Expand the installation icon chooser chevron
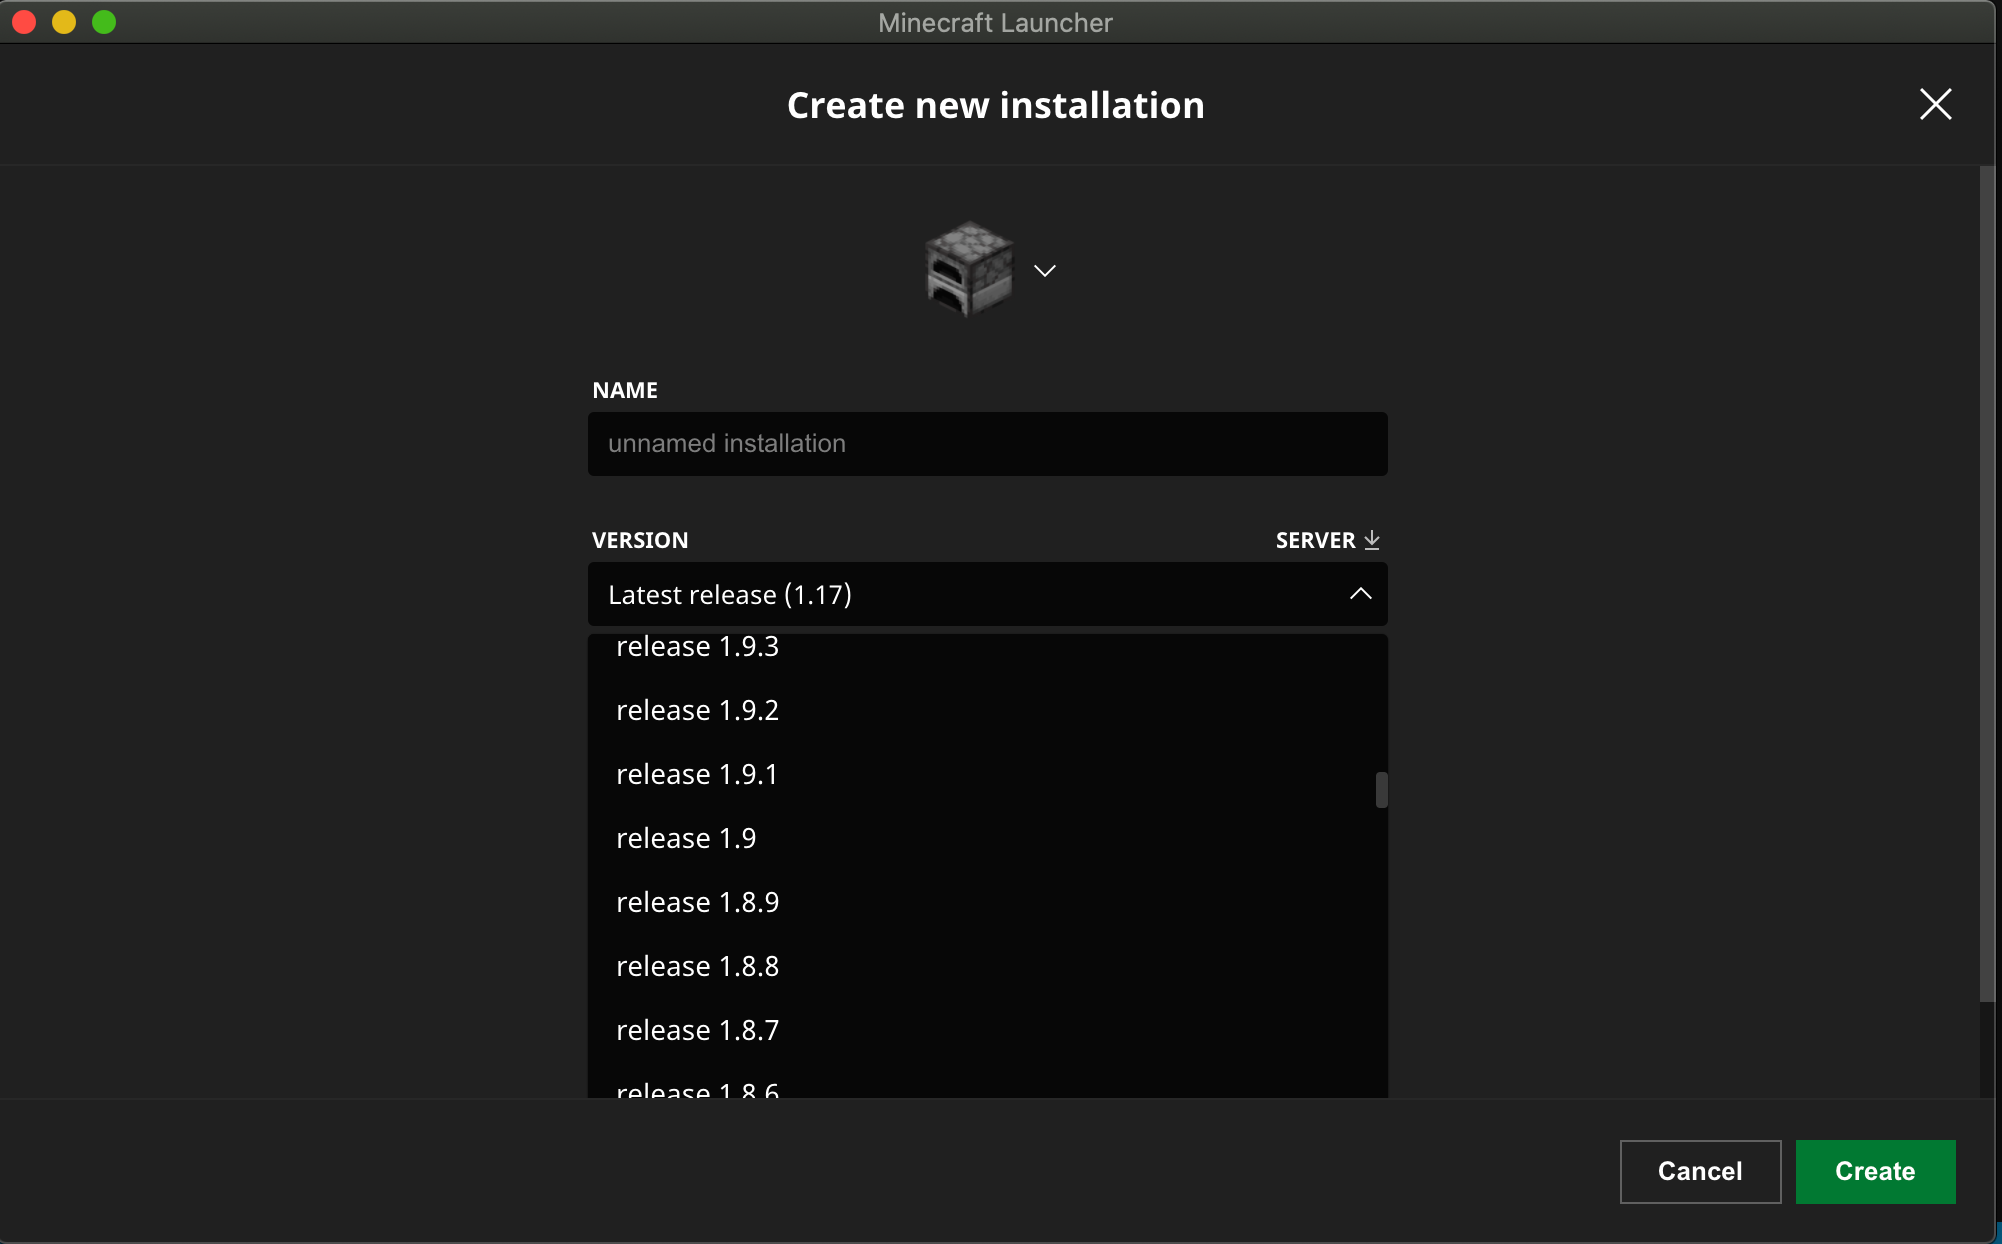 pyautogui.click(x=1045, y=271)
